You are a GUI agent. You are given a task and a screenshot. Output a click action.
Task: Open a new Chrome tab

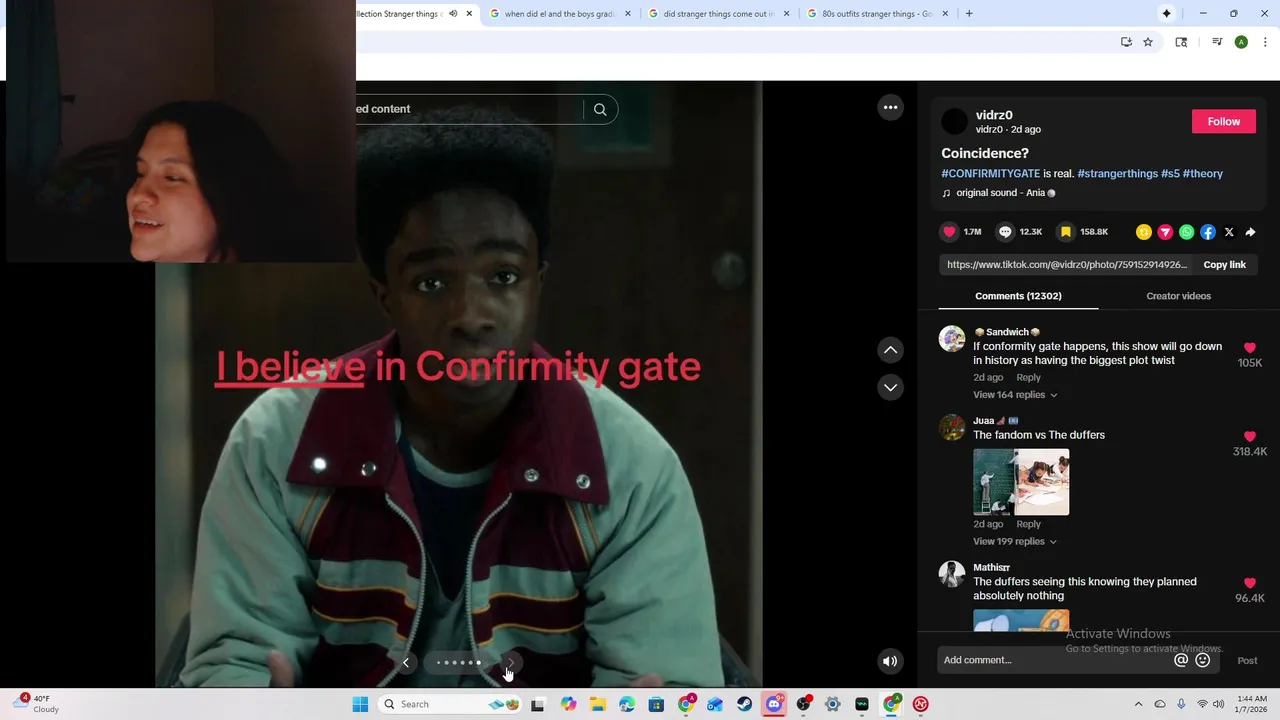[x=969, y=14]
